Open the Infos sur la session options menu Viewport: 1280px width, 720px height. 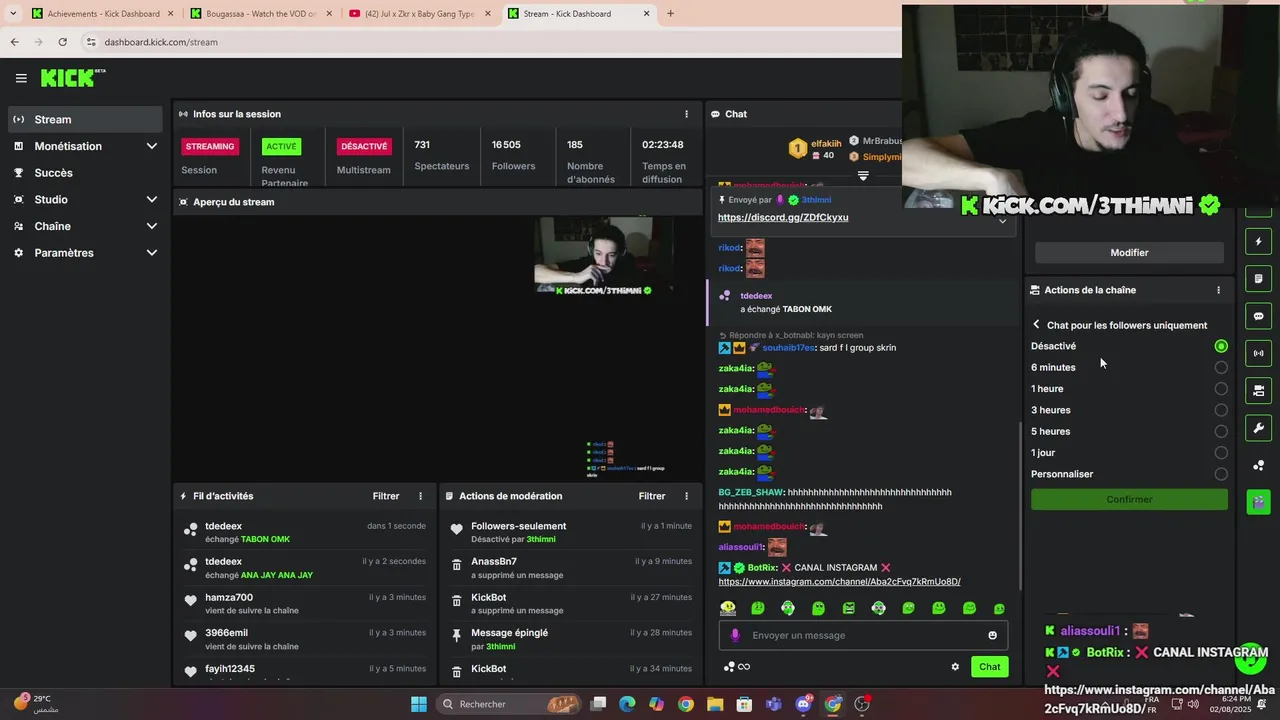point(686,114)
